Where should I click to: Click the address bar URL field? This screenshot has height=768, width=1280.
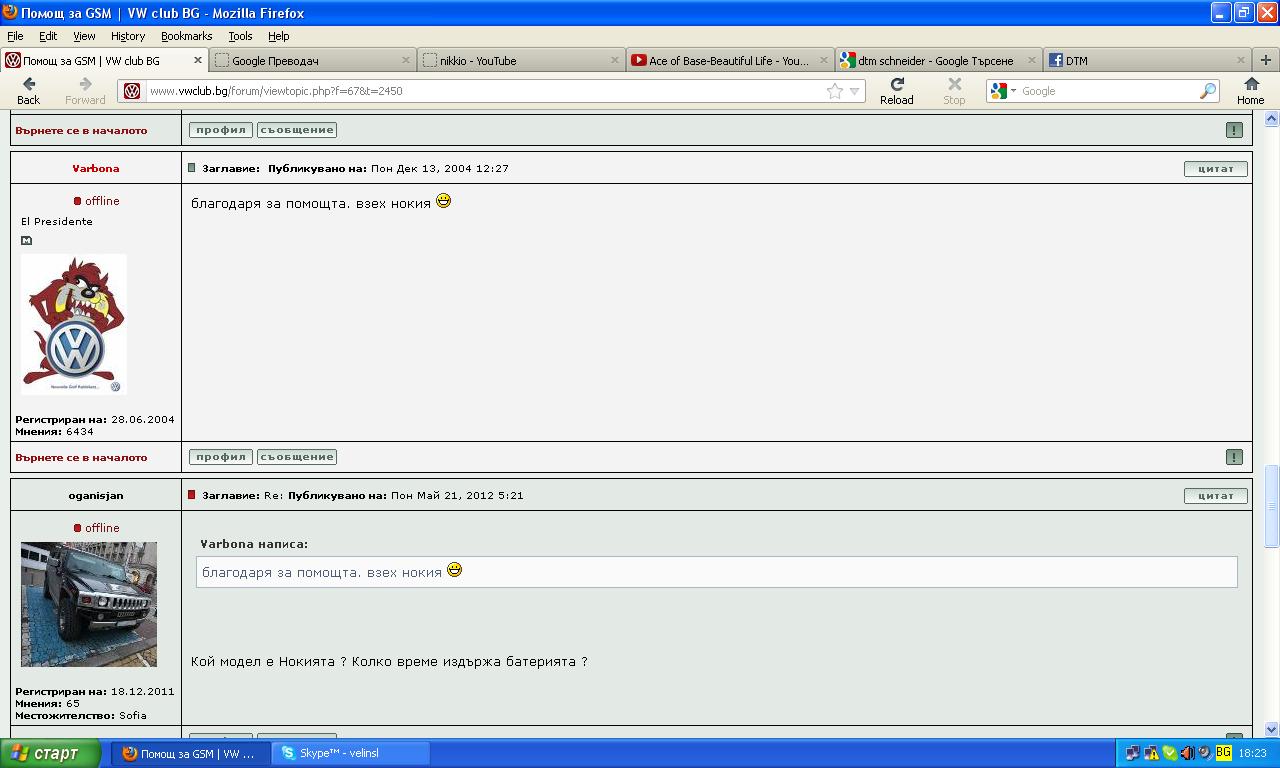(480, 91)
